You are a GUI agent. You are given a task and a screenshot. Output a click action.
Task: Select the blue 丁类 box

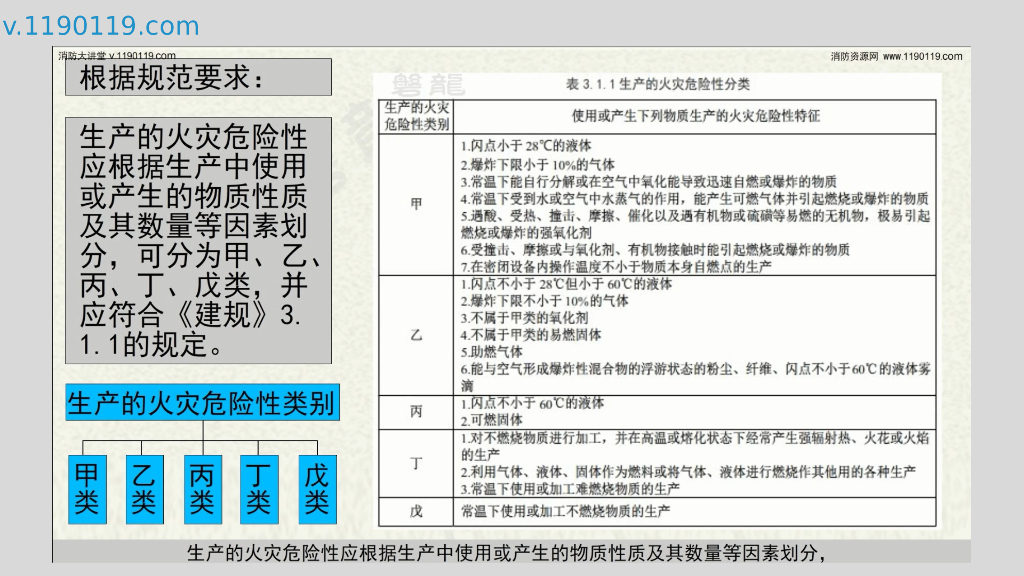259,489
